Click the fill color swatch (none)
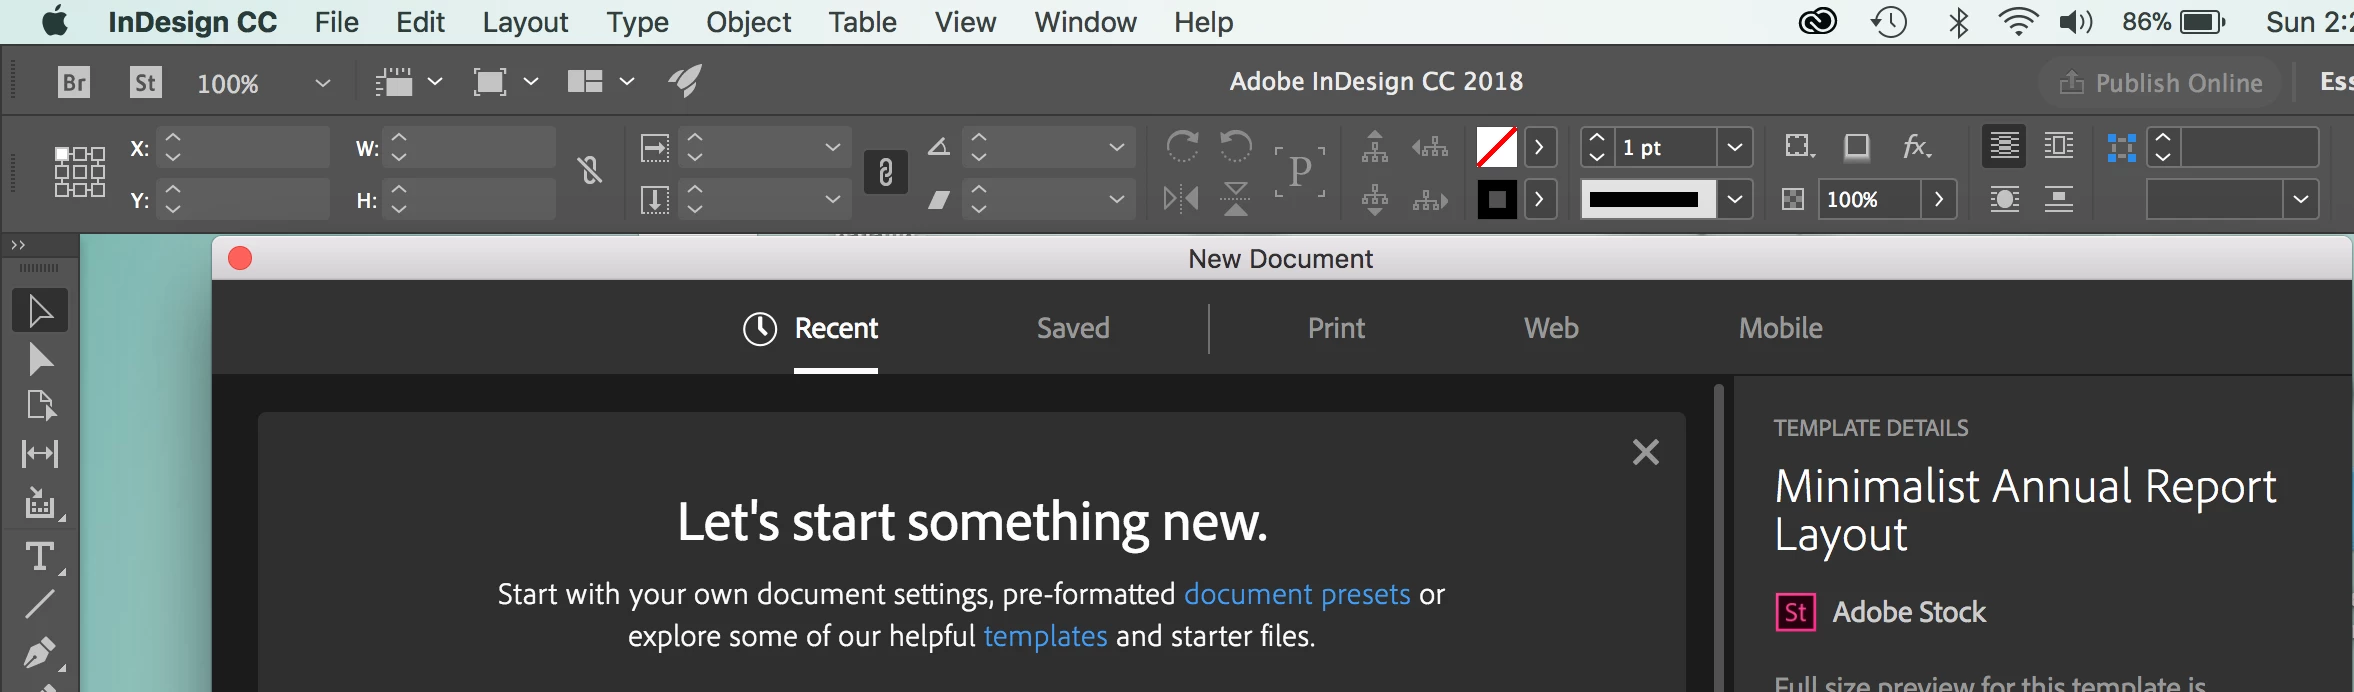 [x=1497, y=147]
